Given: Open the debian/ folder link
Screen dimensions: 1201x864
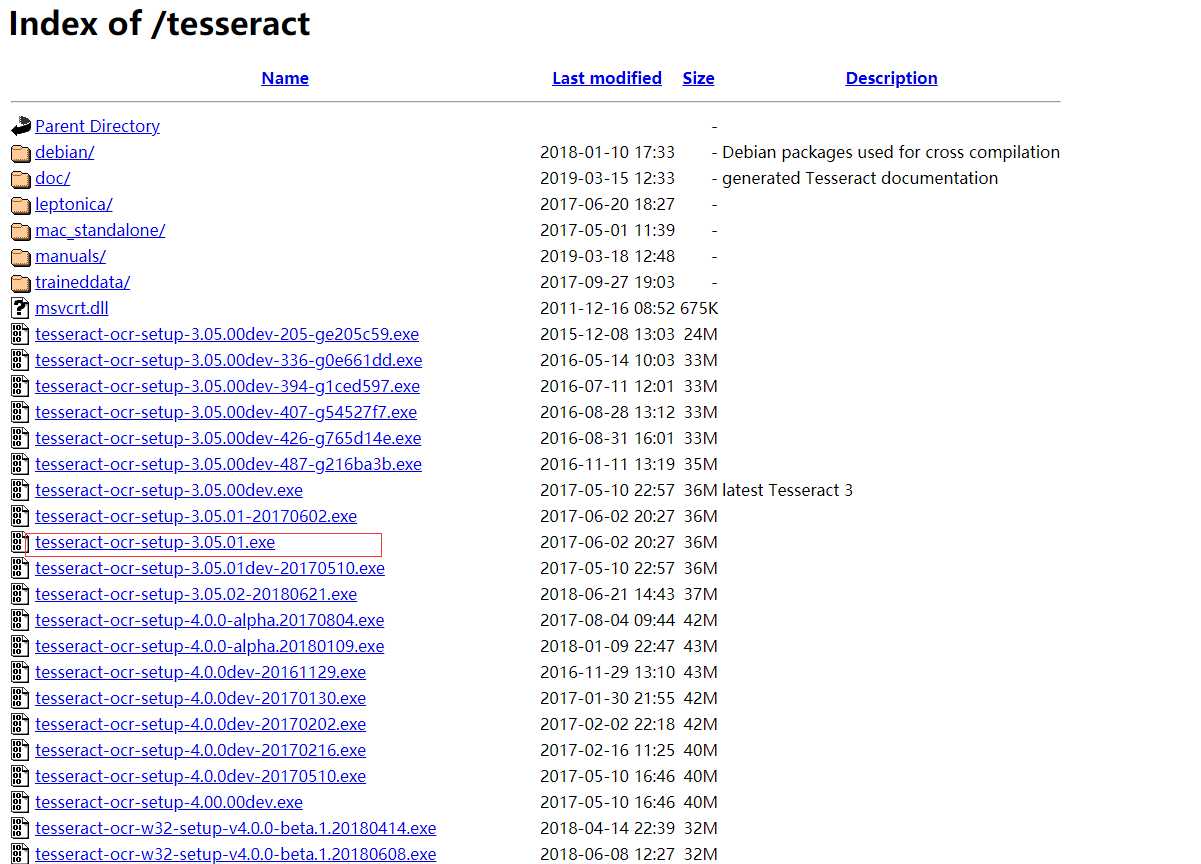Looking at the screenshot, I should [65, 152].
